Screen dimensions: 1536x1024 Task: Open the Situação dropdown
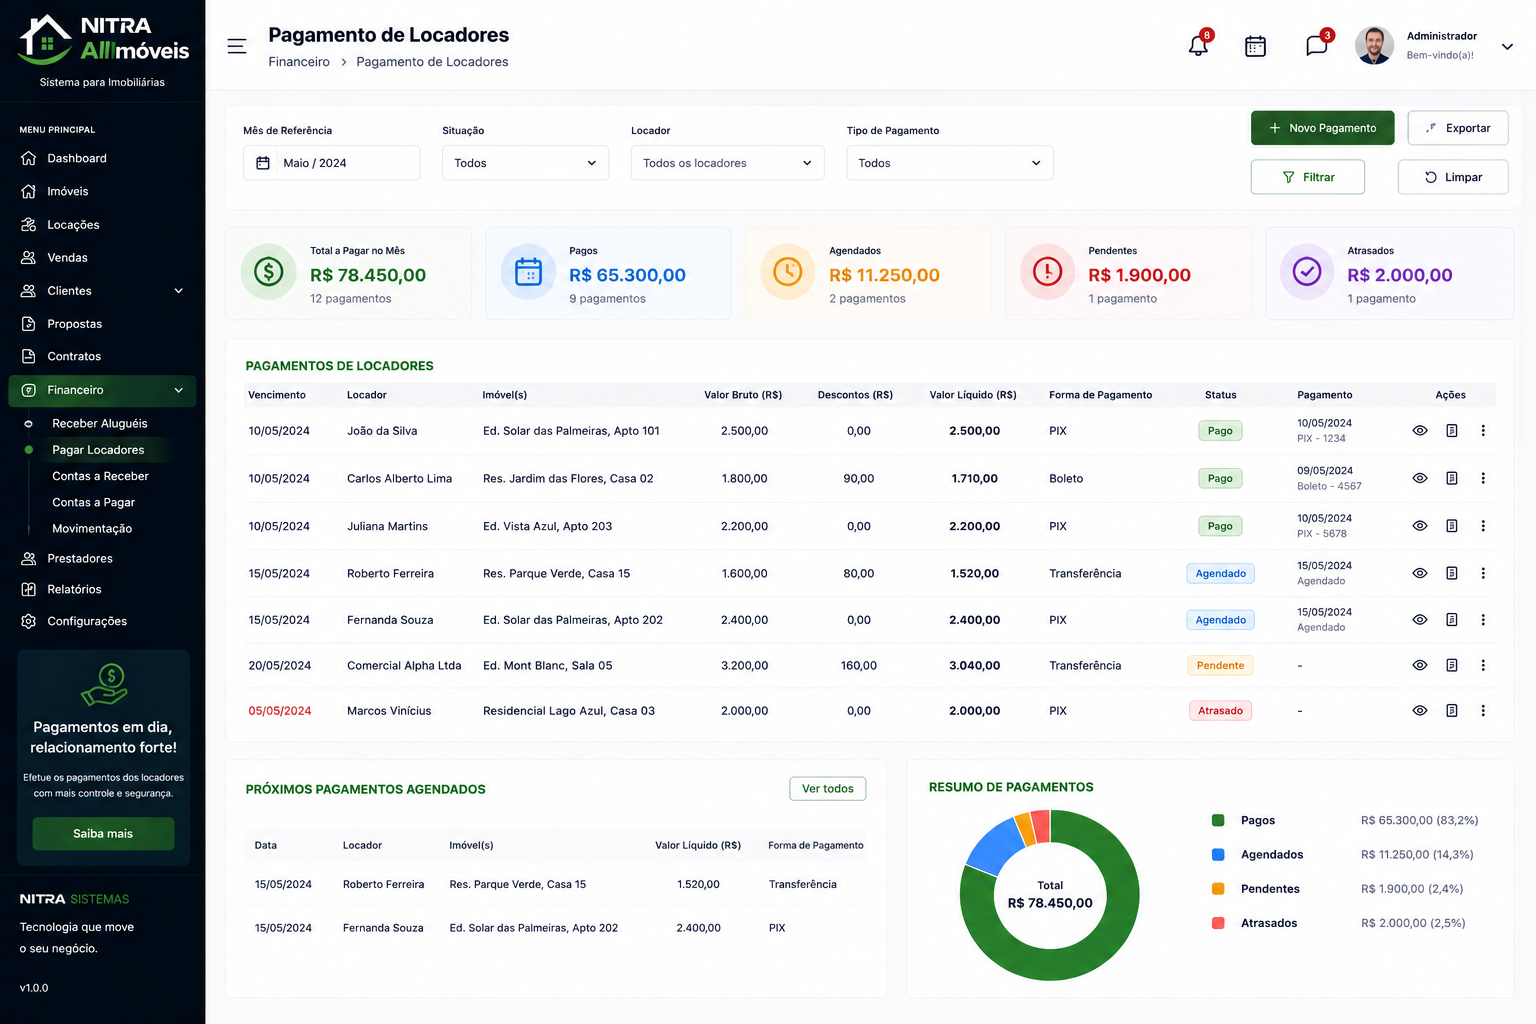(x=525, y=163)
